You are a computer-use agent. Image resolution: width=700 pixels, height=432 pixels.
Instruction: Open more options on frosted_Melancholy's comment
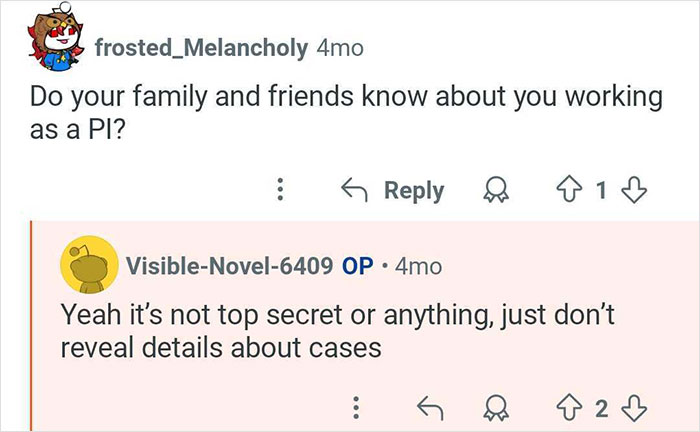(282, 189)
